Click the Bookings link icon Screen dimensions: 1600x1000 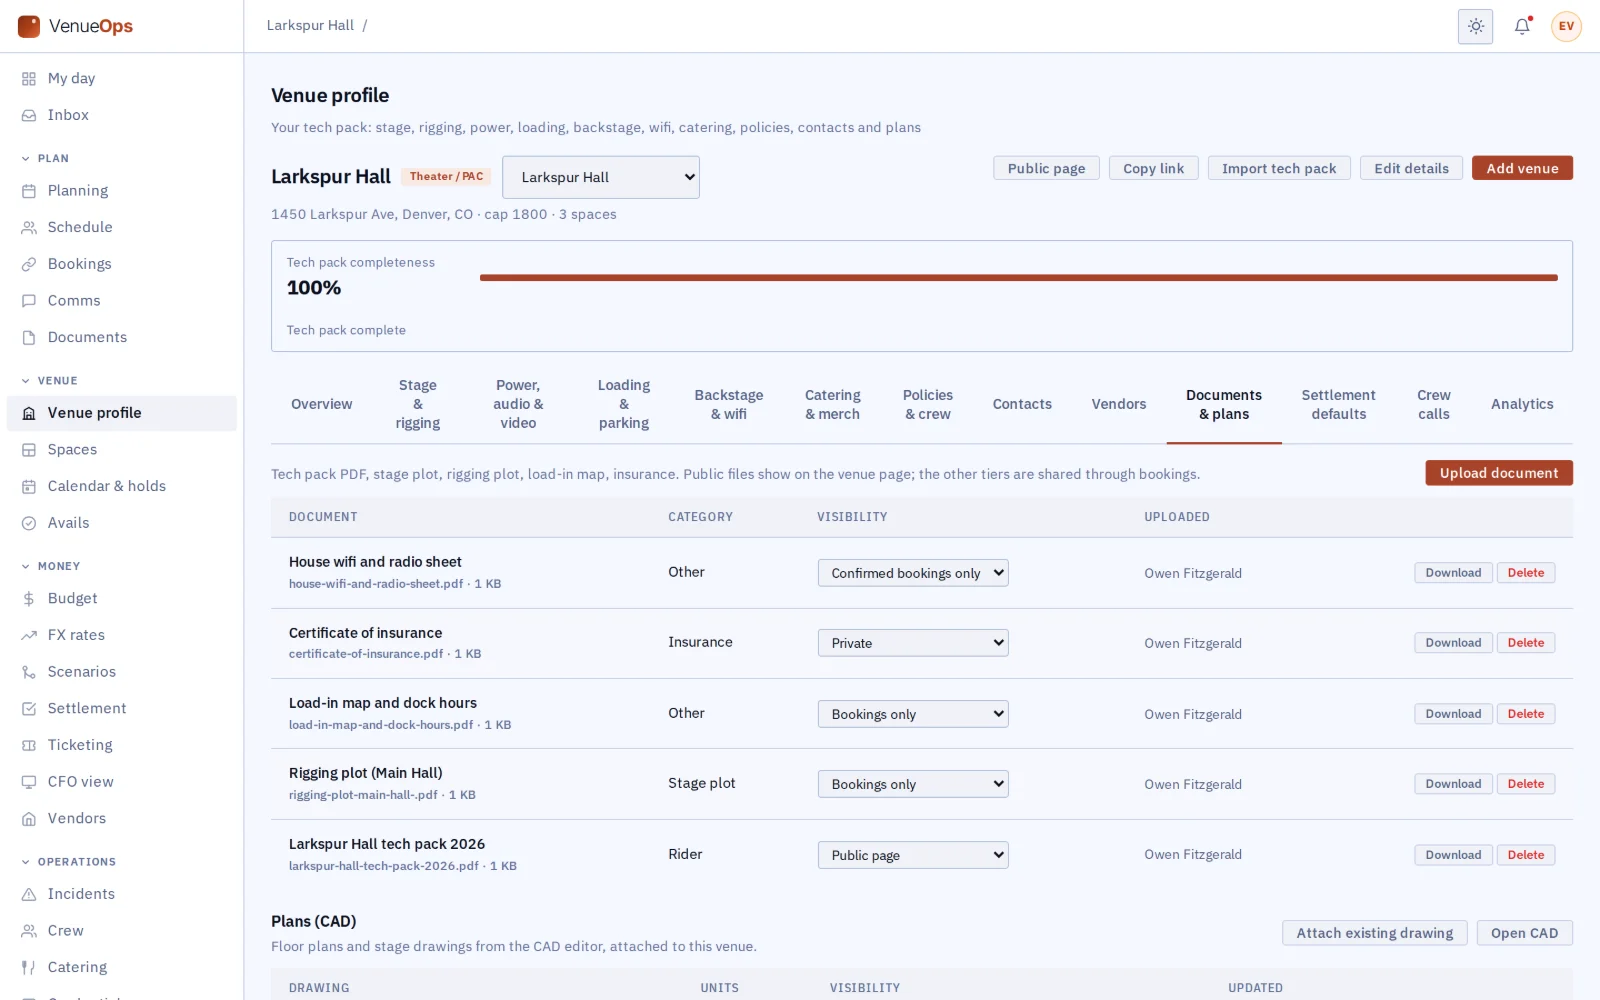click(x=29, y=264)
